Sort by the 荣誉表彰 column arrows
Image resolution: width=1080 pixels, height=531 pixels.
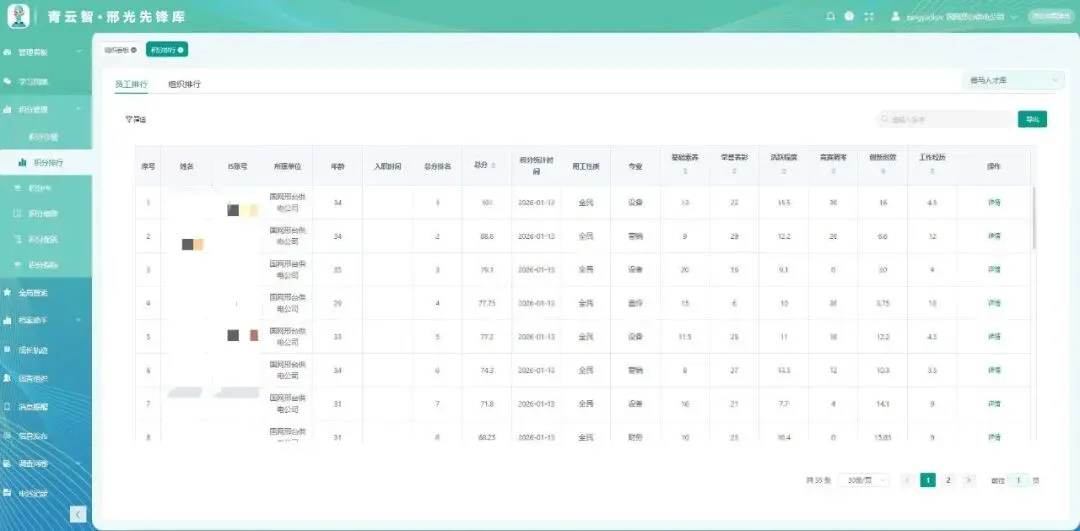[x=734, y=171]
